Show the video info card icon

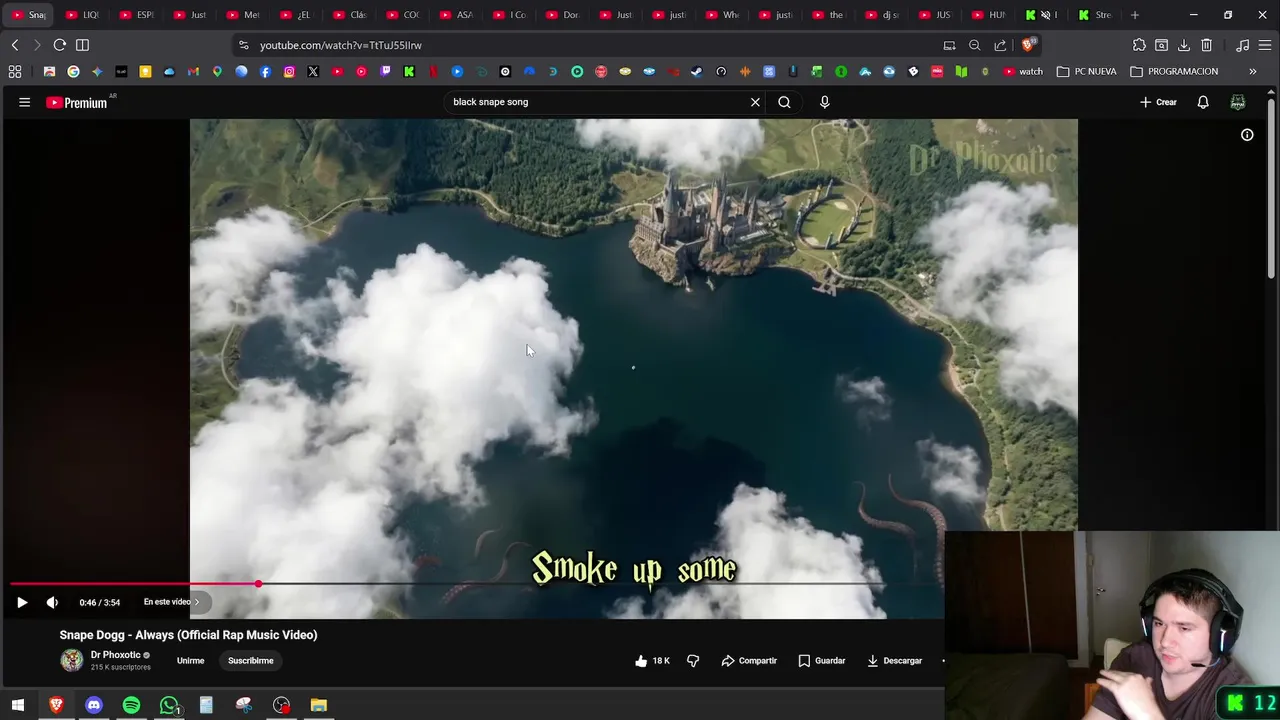pos(1247,135)
